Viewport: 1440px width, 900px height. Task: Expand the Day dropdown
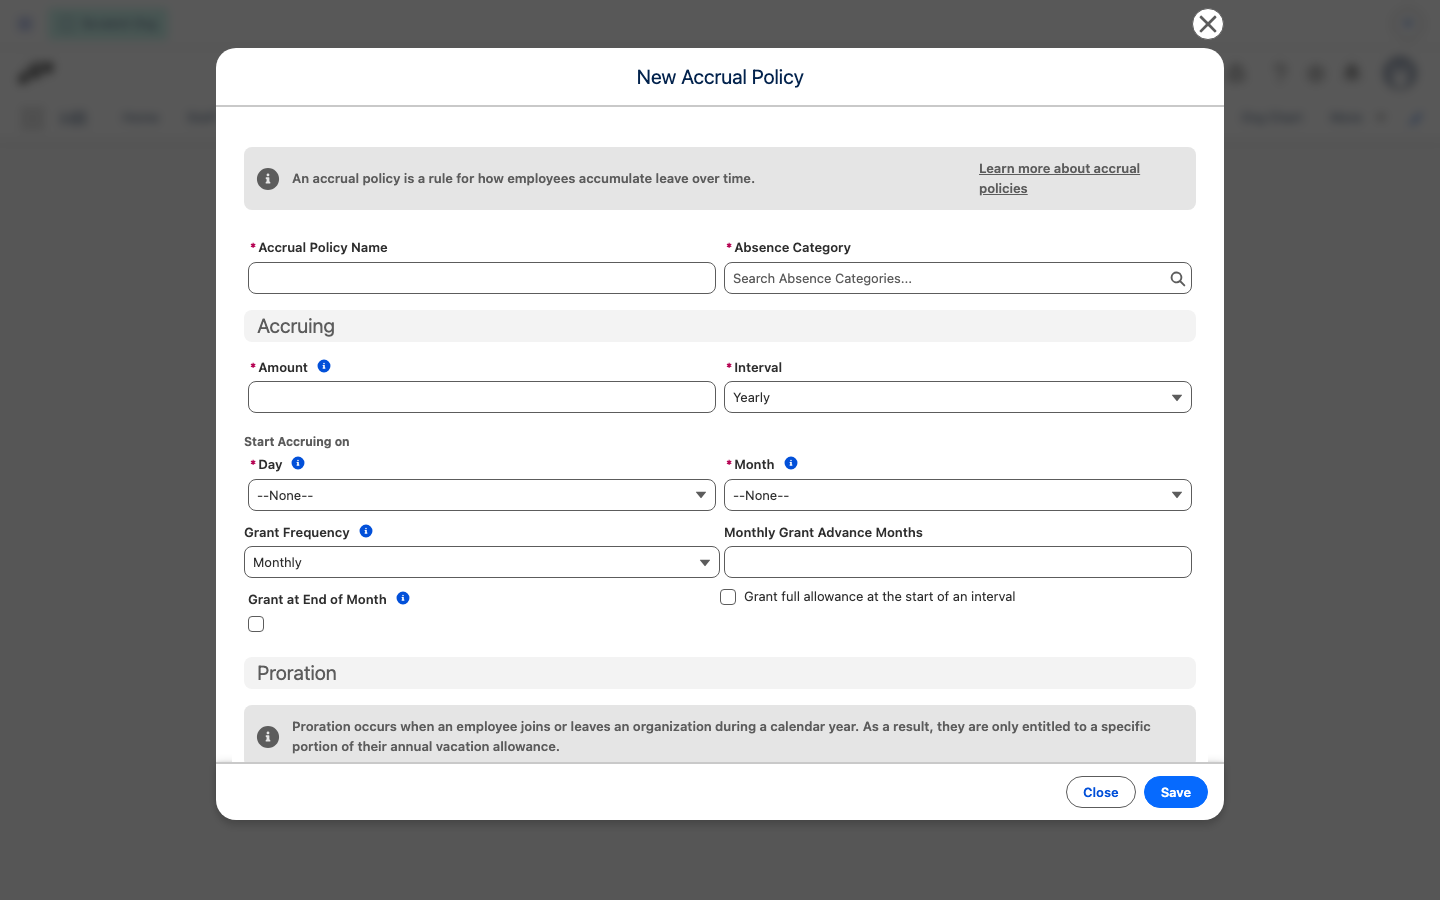click(x=482, y=495)
